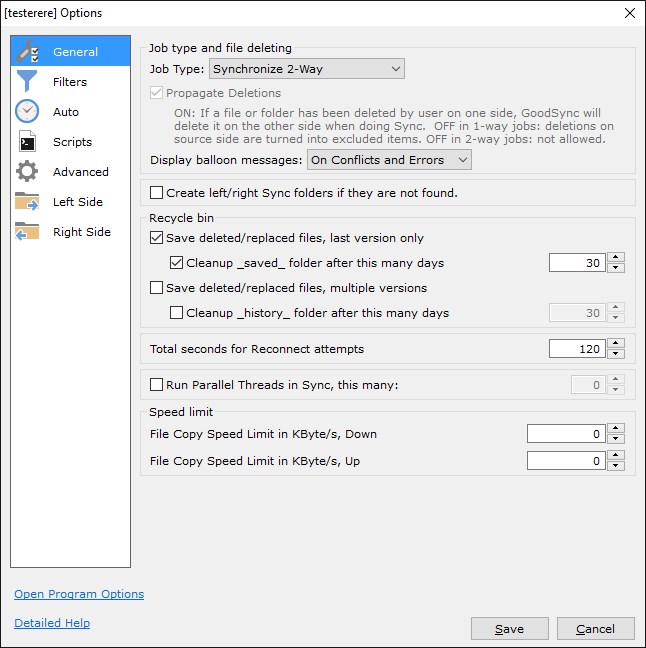The width and height of the screenshot is (646, 648).
Task: Uncheck Save deleted/replaced files, last version only
Action: [x=157, y=238]
